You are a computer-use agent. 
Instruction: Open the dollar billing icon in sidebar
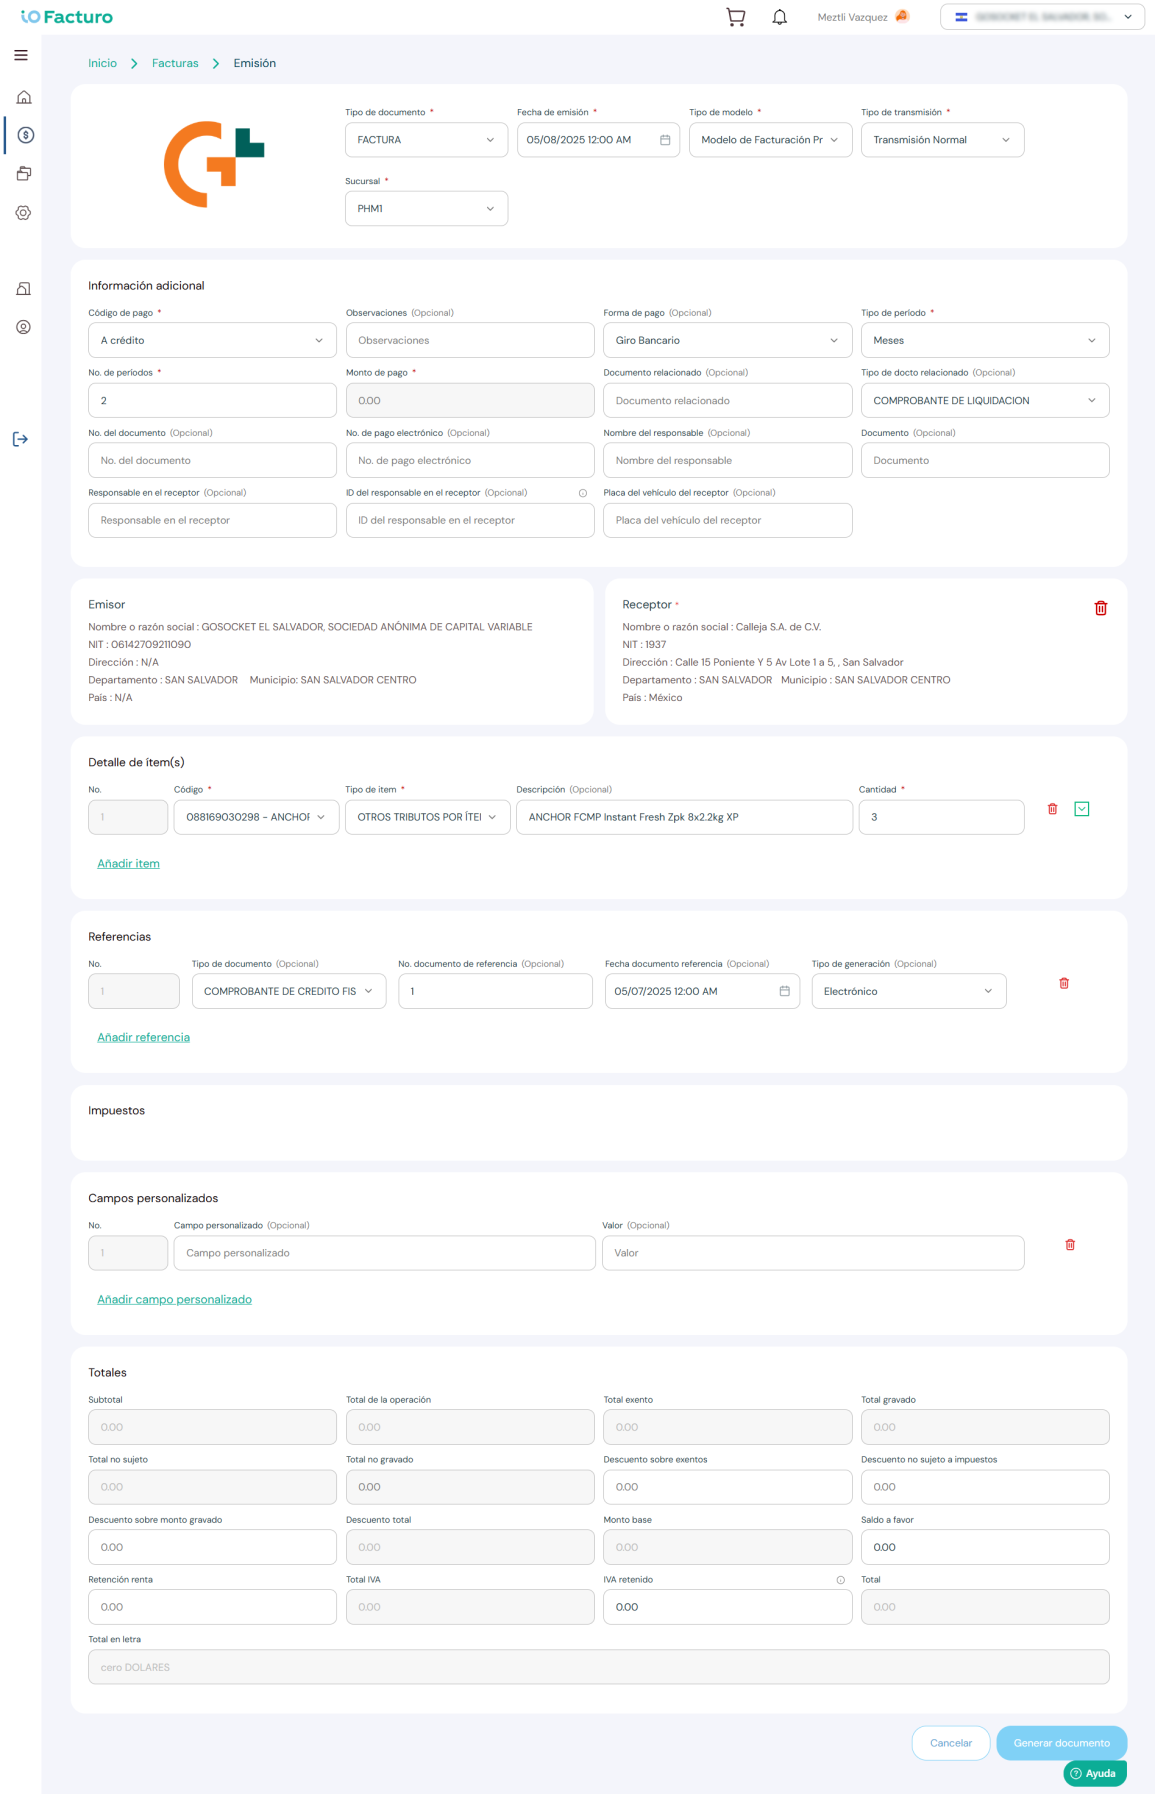point(26,135)
